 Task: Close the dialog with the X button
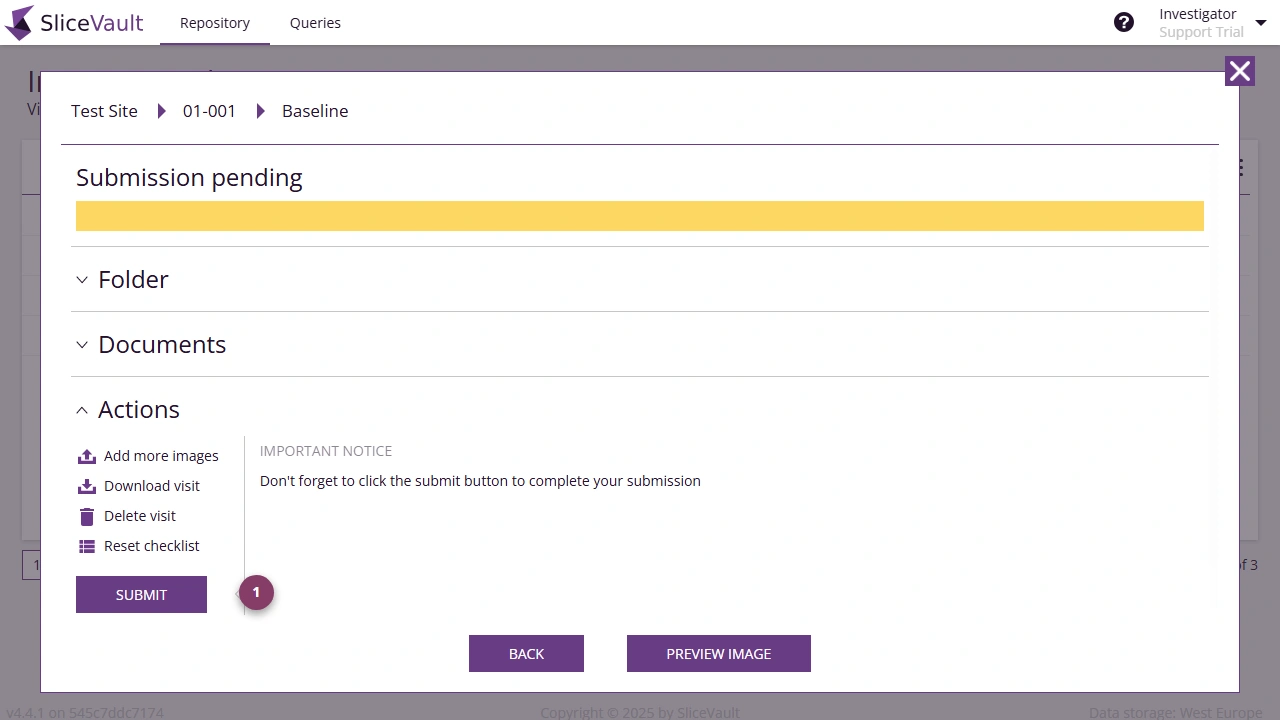click(1240, 71)
